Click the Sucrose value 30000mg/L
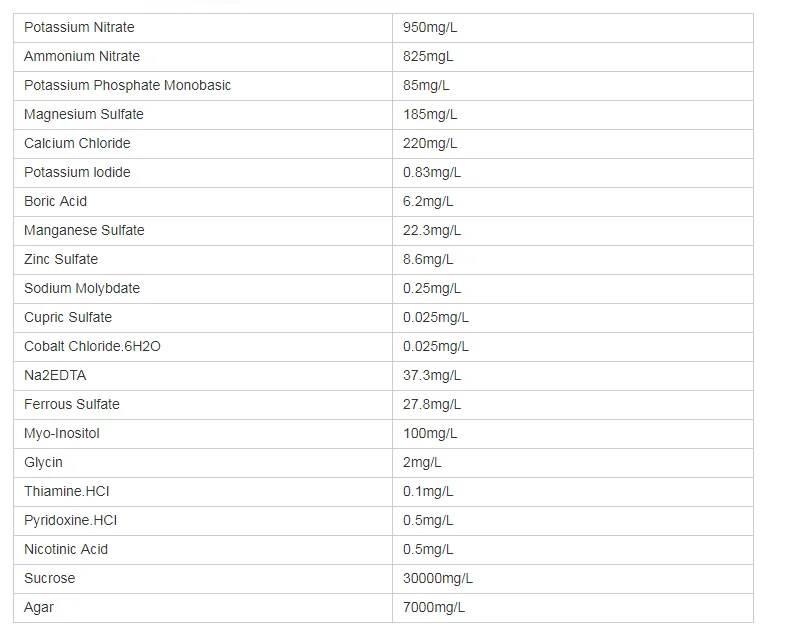 (x=438, y=578)
